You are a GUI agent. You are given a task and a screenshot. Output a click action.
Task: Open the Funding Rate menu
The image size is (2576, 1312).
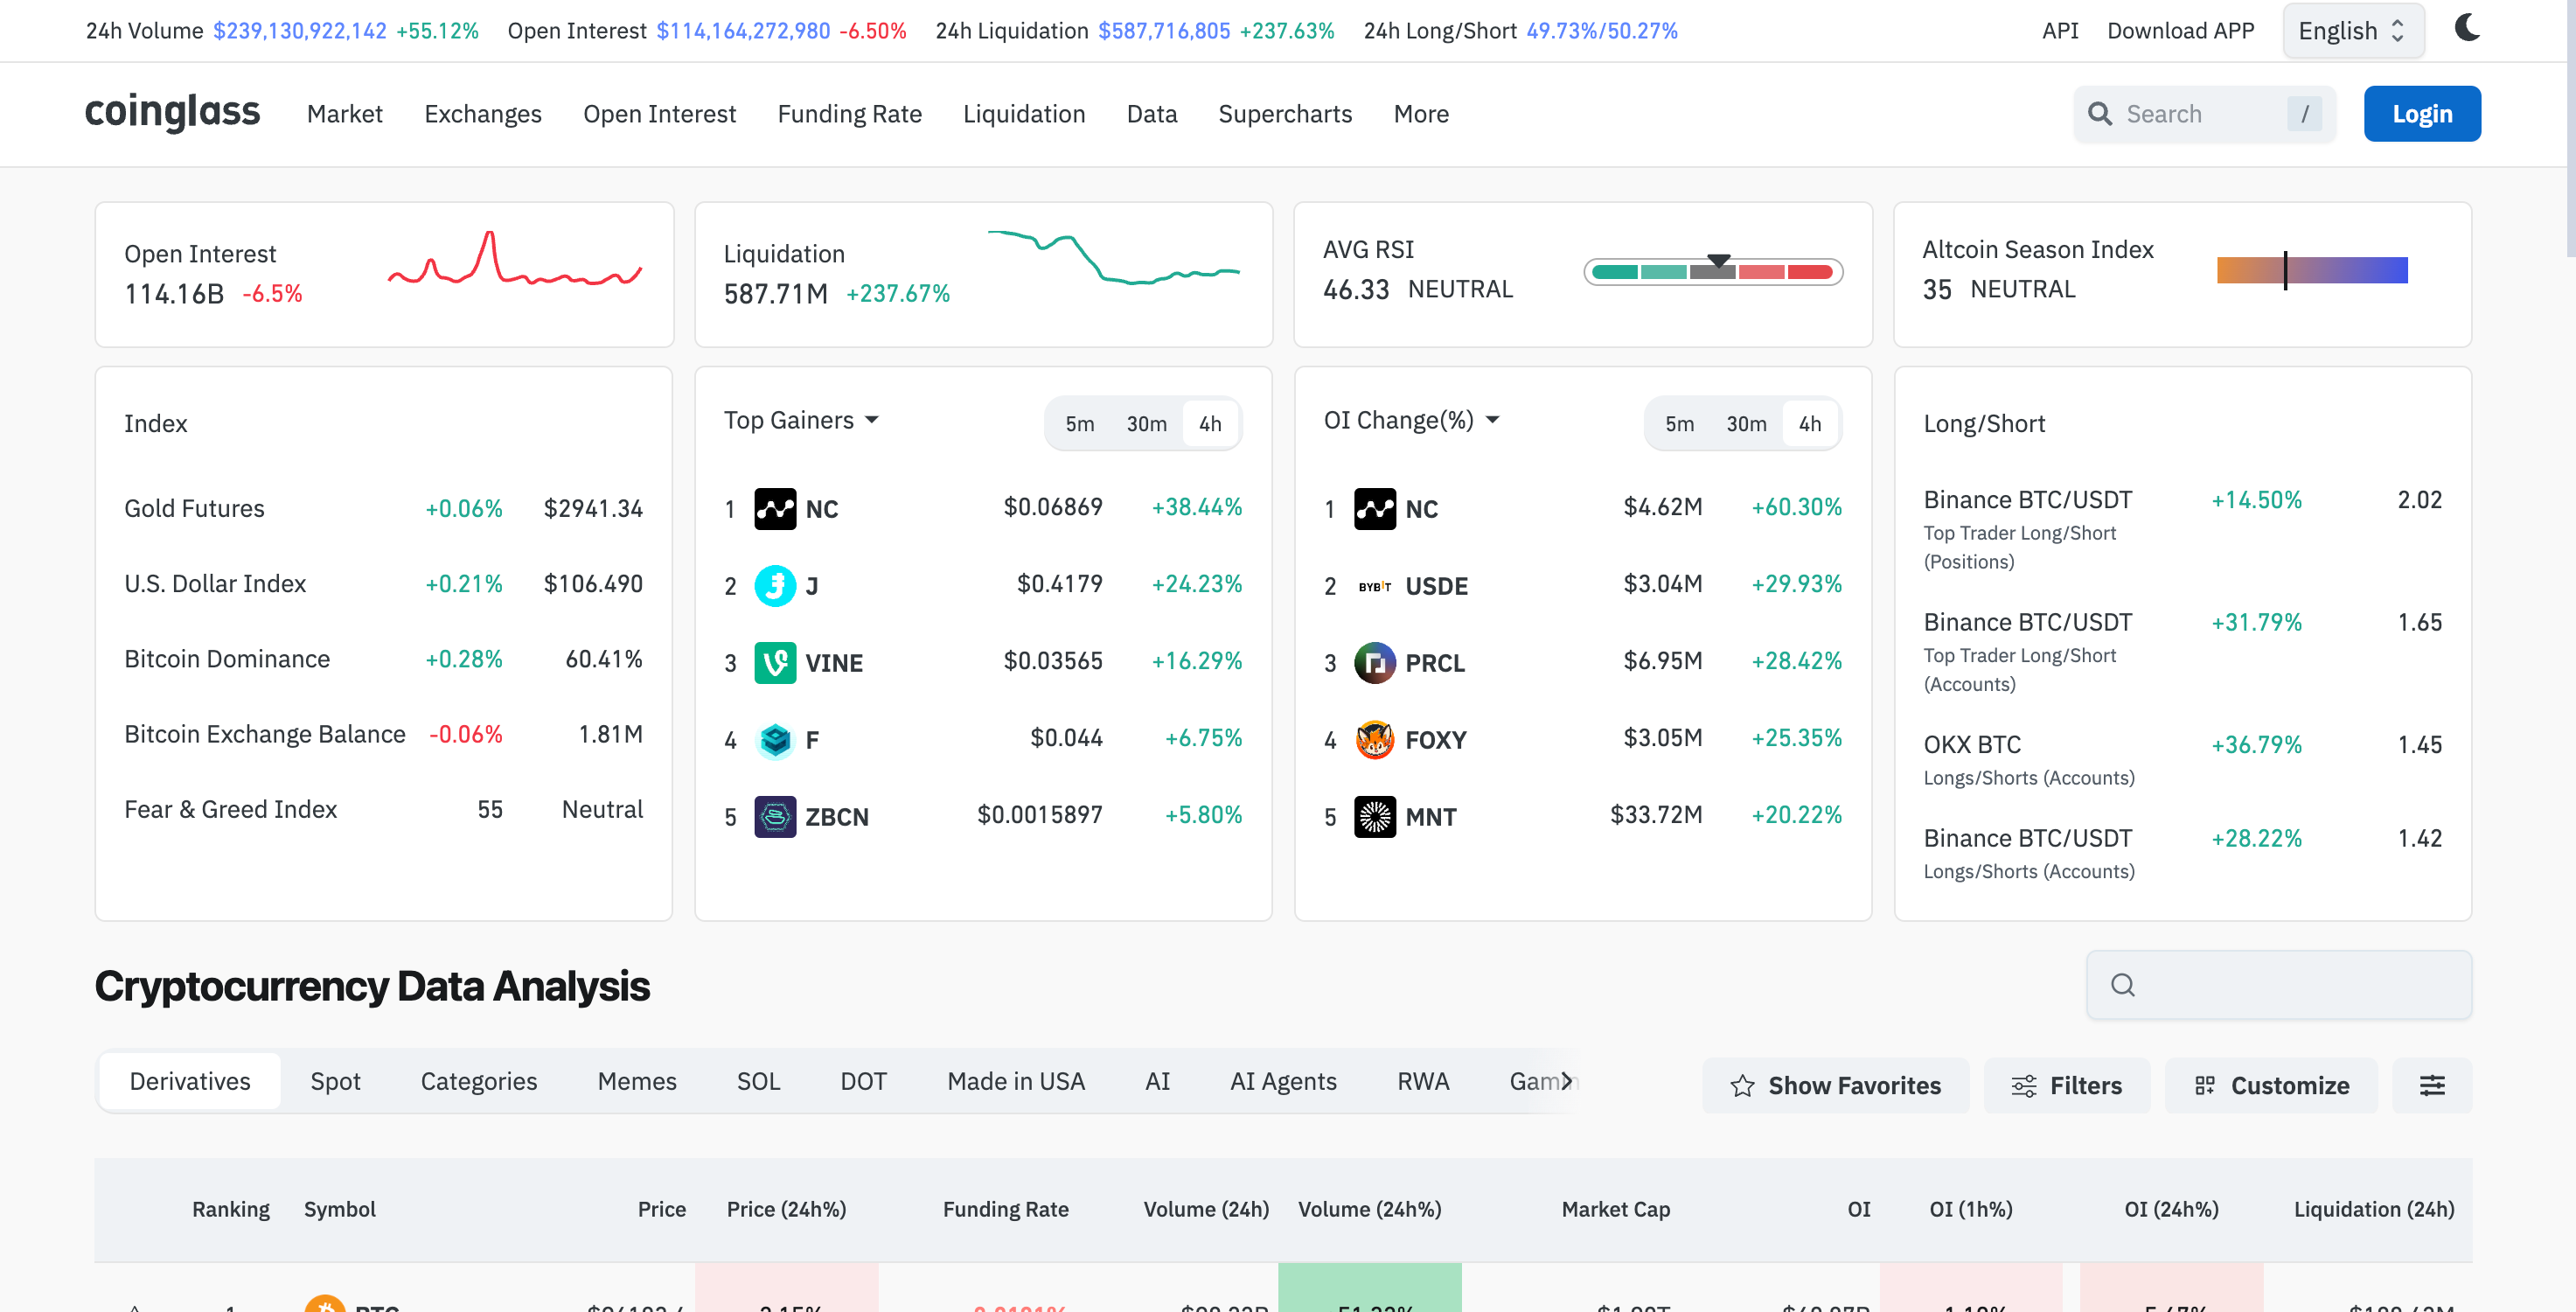click(x=849, y=114)
